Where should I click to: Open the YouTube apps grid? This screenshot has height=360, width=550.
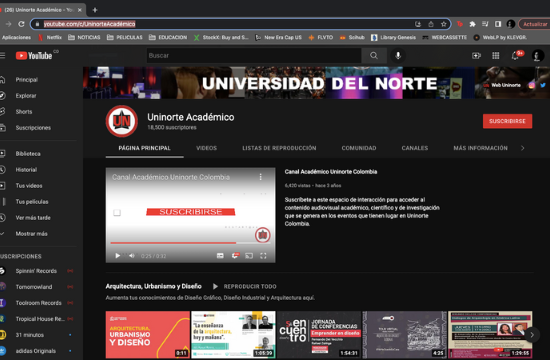pos(496,55)
